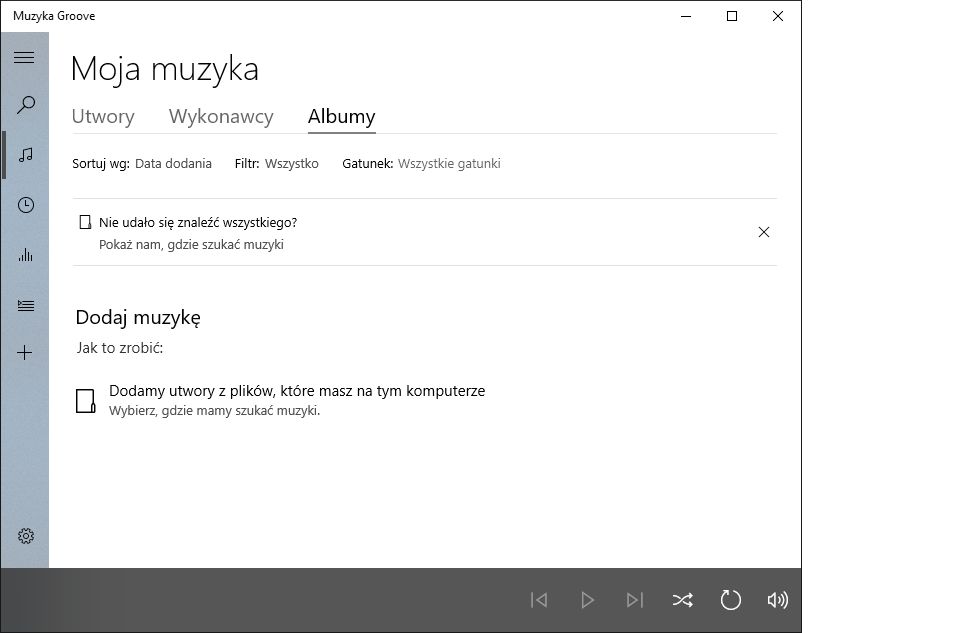Click the play button
Screen dimensions: 960x633
point(588,600)
